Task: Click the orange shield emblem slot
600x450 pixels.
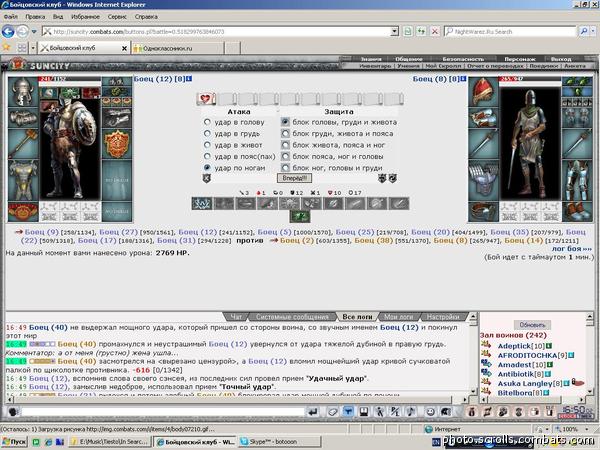Action: point(117,143)
